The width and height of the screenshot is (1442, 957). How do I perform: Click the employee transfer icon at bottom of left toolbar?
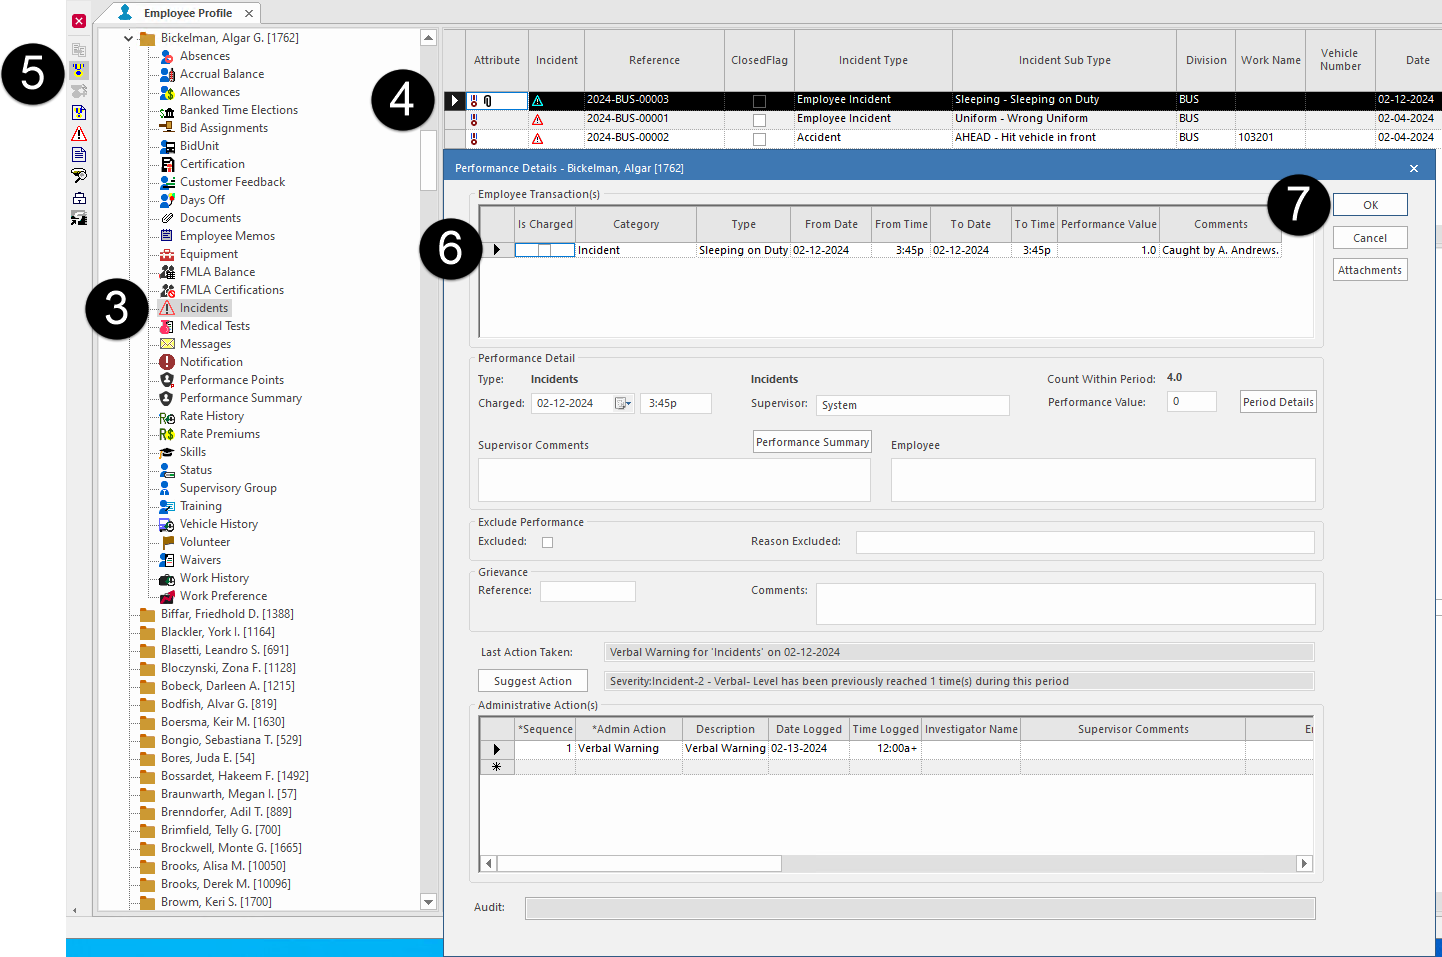click(79, 218)
